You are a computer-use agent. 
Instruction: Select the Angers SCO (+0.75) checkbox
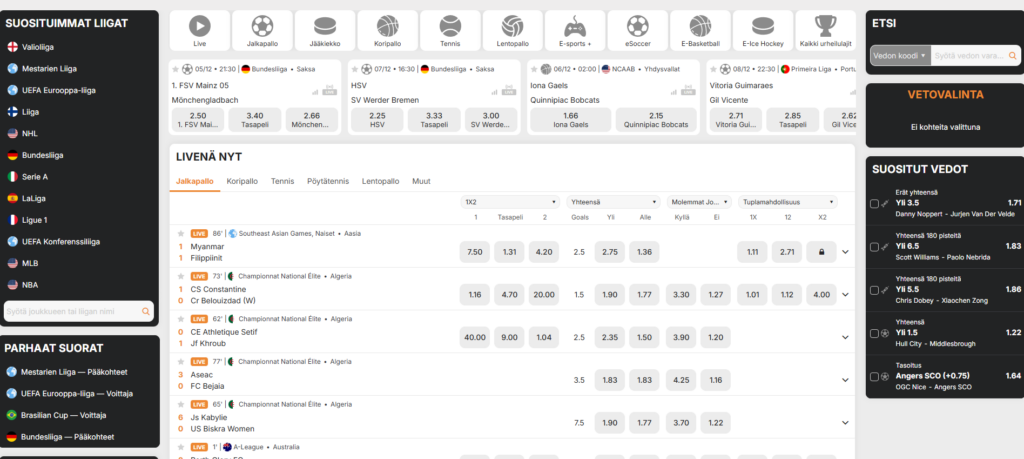(875, 376)
